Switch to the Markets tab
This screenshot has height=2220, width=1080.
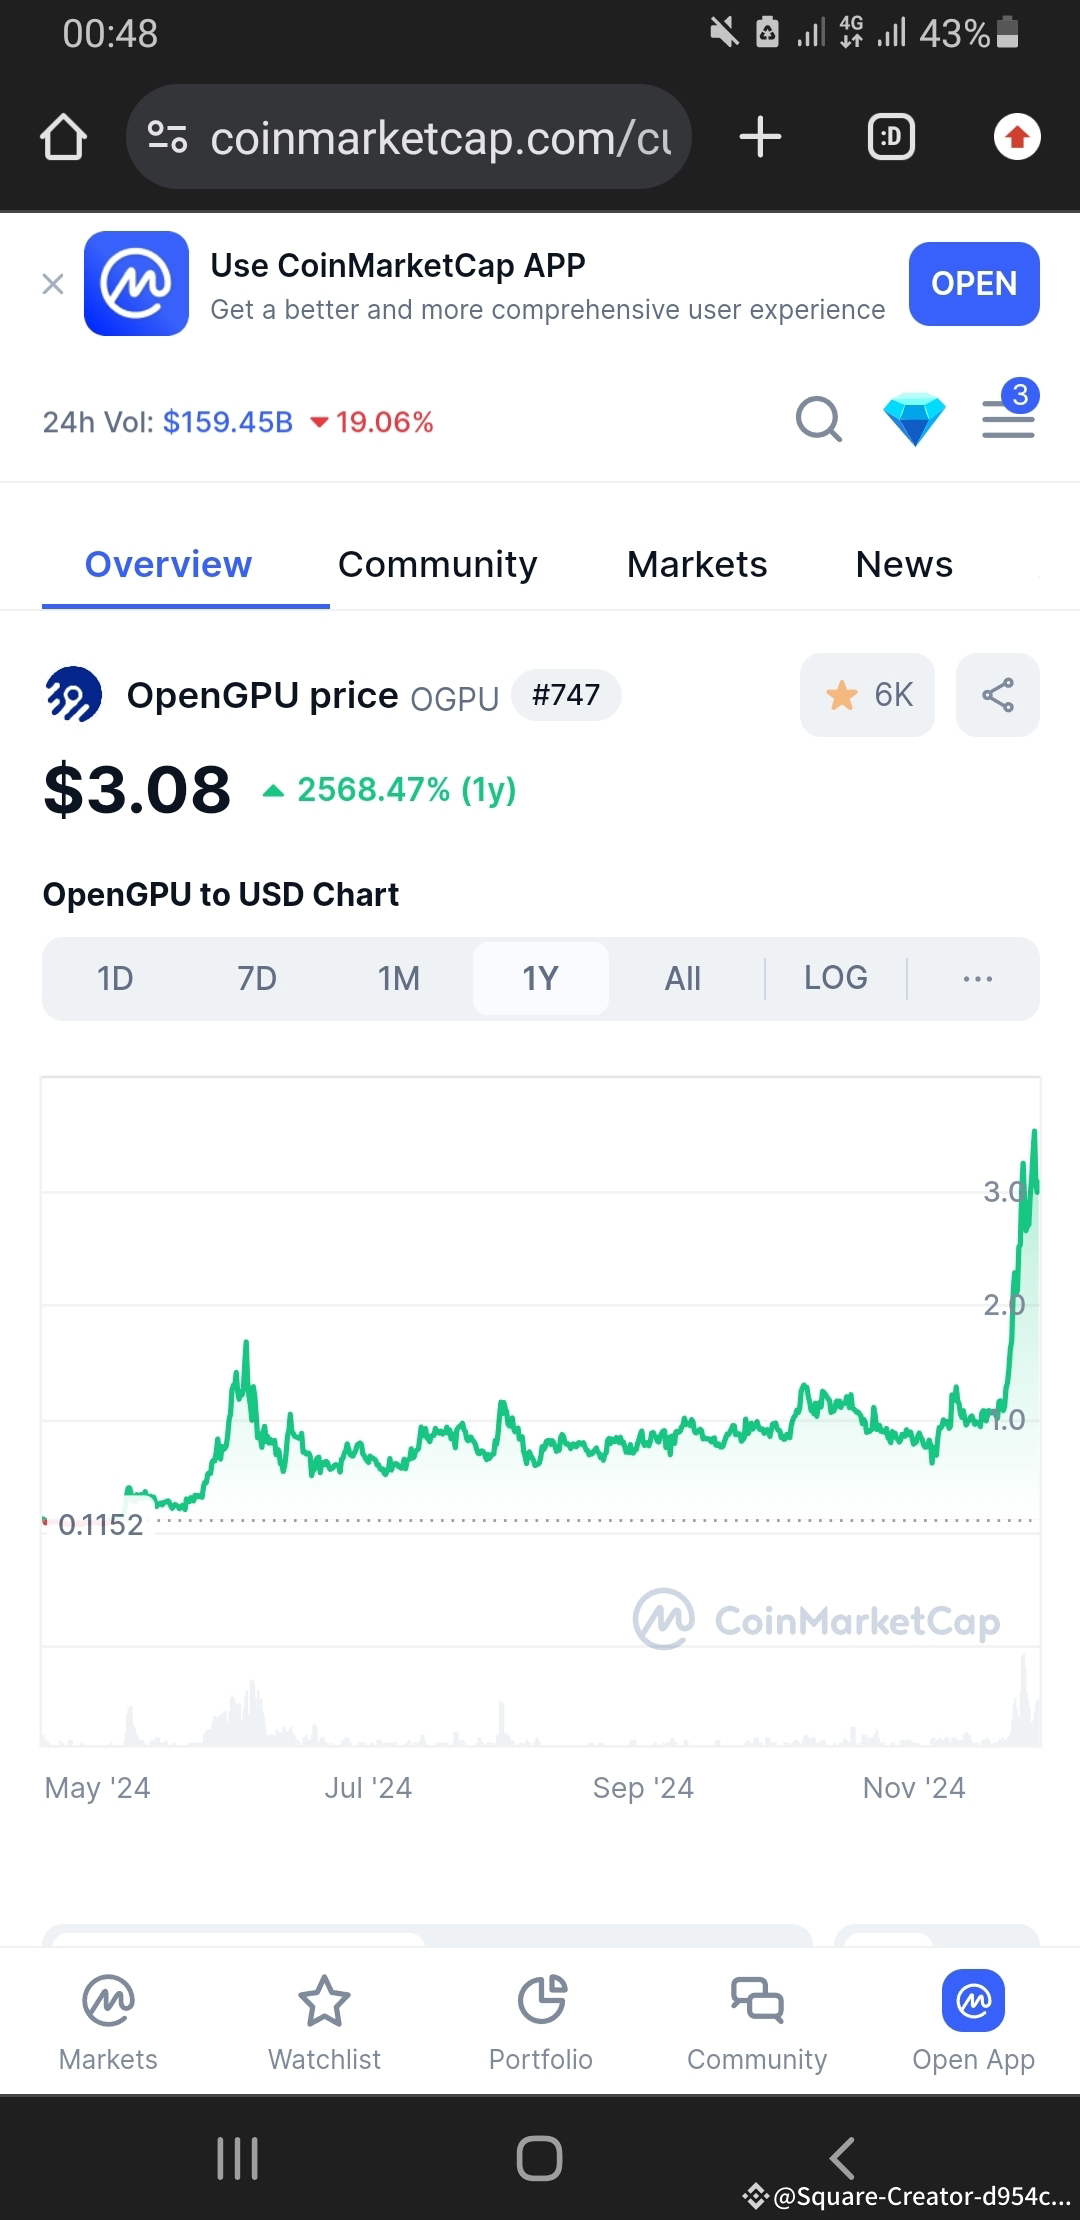tap(697, 564)
